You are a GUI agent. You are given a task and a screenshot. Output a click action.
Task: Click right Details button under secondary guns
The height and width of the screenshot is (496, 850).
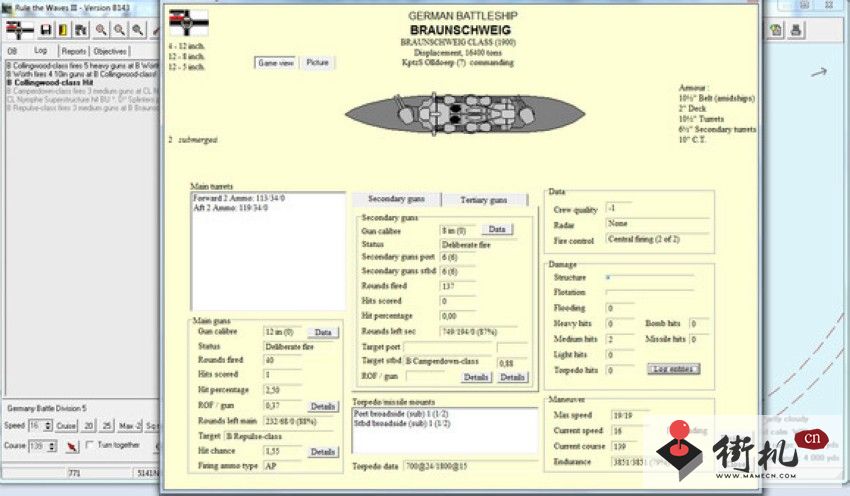pyautogui.click(x=512, y=377)
